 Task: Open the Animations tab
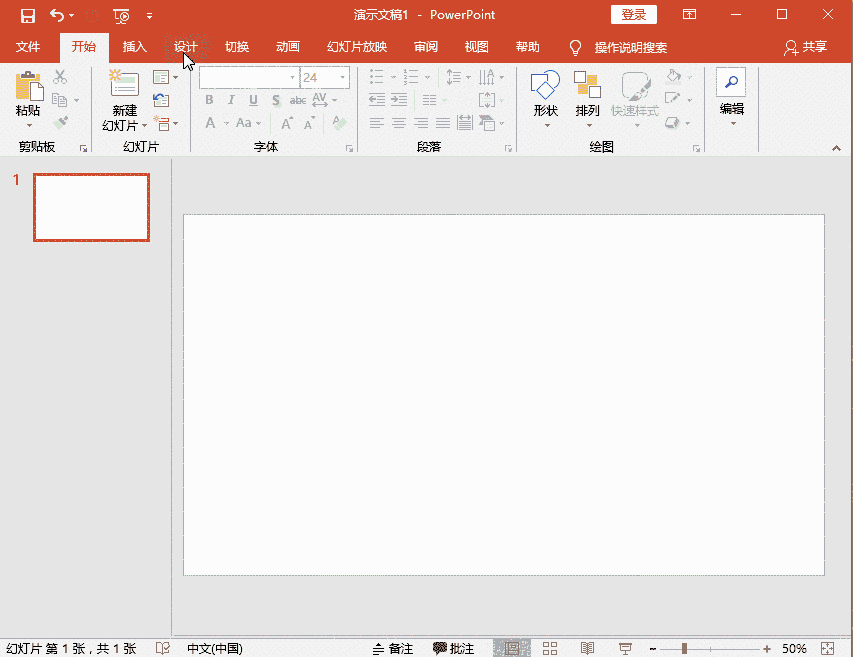pyautogui.click(x=288, y=47)
